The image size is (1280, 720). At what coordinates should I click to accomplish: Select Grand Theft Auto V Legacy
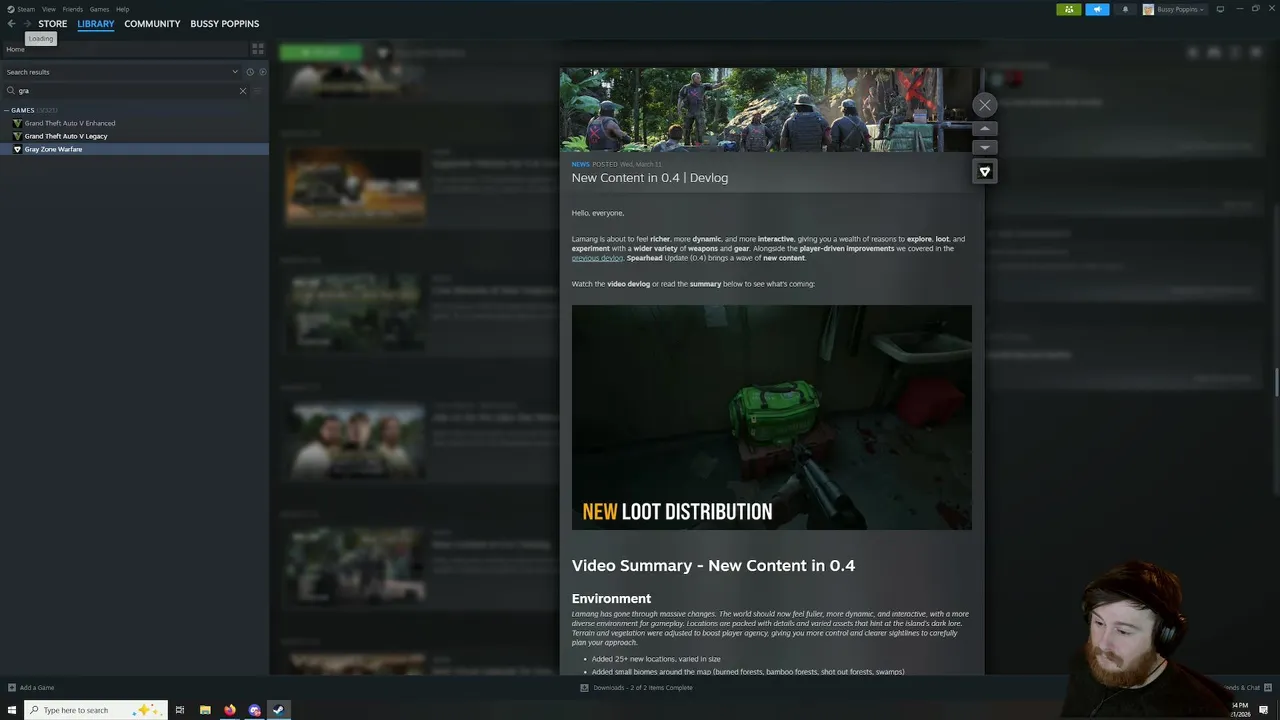pyautogui.click(x=66, y=136)
